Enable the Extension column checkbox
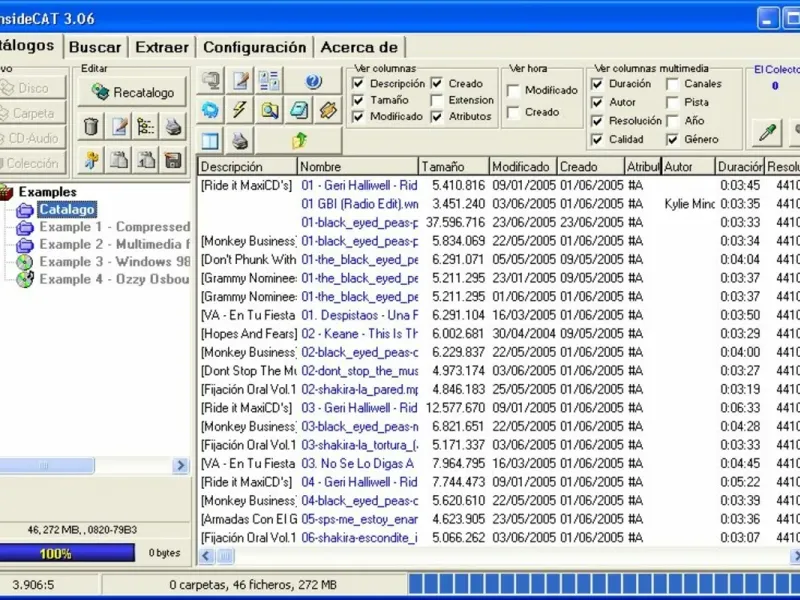800x600 pixels. (438, 100)
